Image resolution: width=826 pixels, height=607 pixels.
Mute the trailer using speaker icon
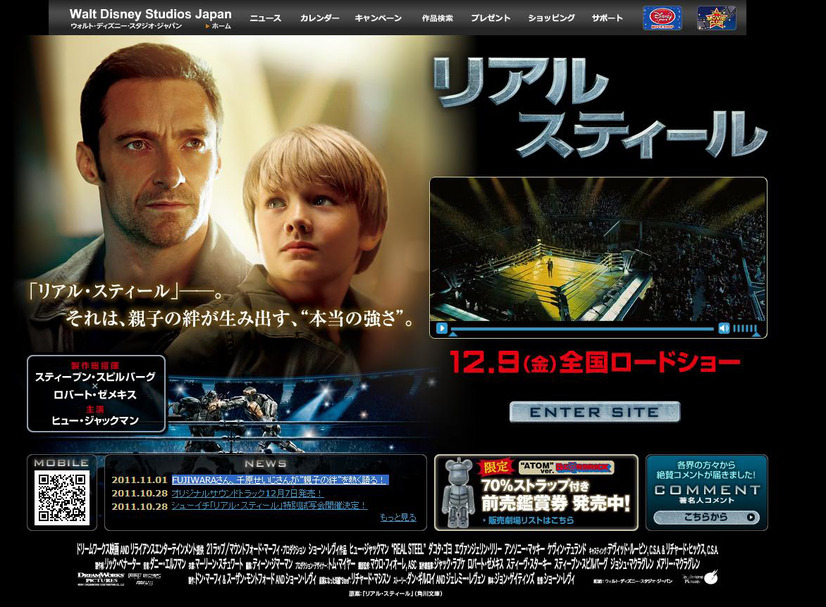click(x=724, y=329)
